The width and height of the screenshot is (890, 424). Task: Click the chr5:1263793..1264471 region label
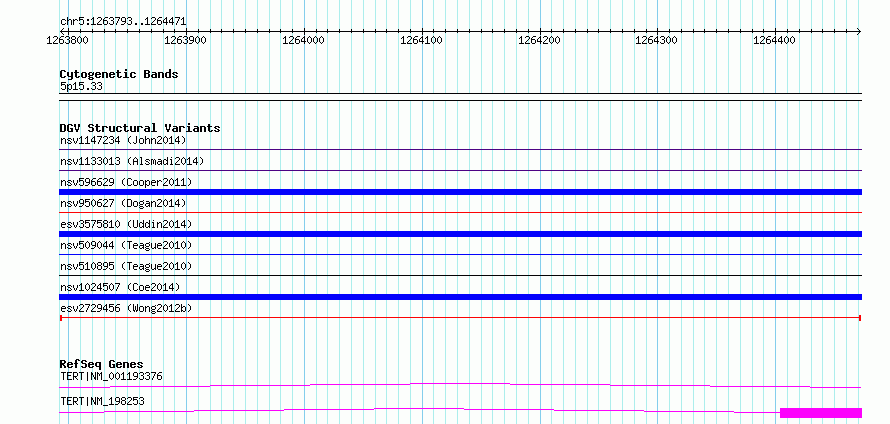click(123, 22)
